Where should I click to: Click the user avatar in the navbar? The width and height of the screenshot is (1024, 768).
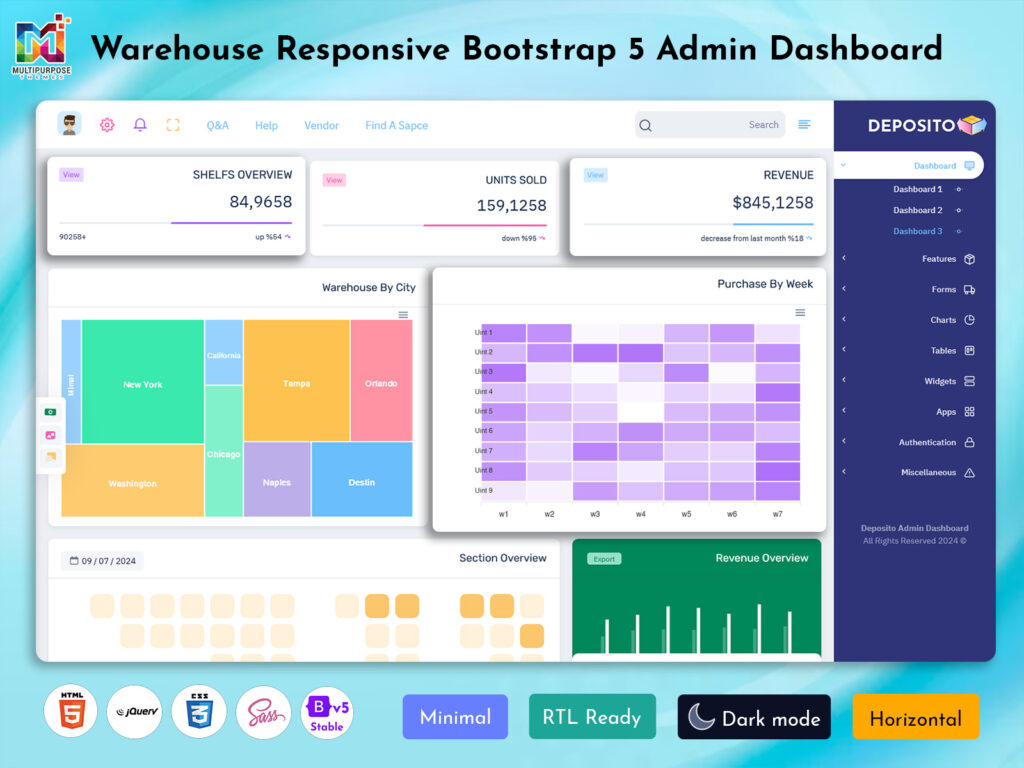point(68,124)
